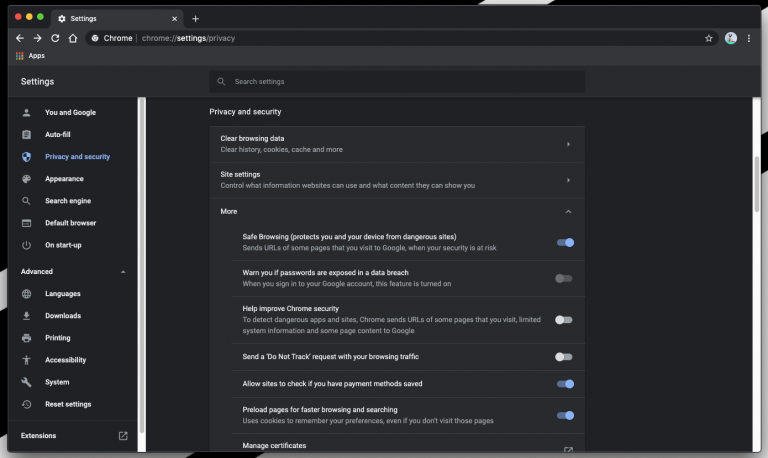Click the external link icon beside Extensions
The height and width of the screenshot is (458, 768).
123,436
